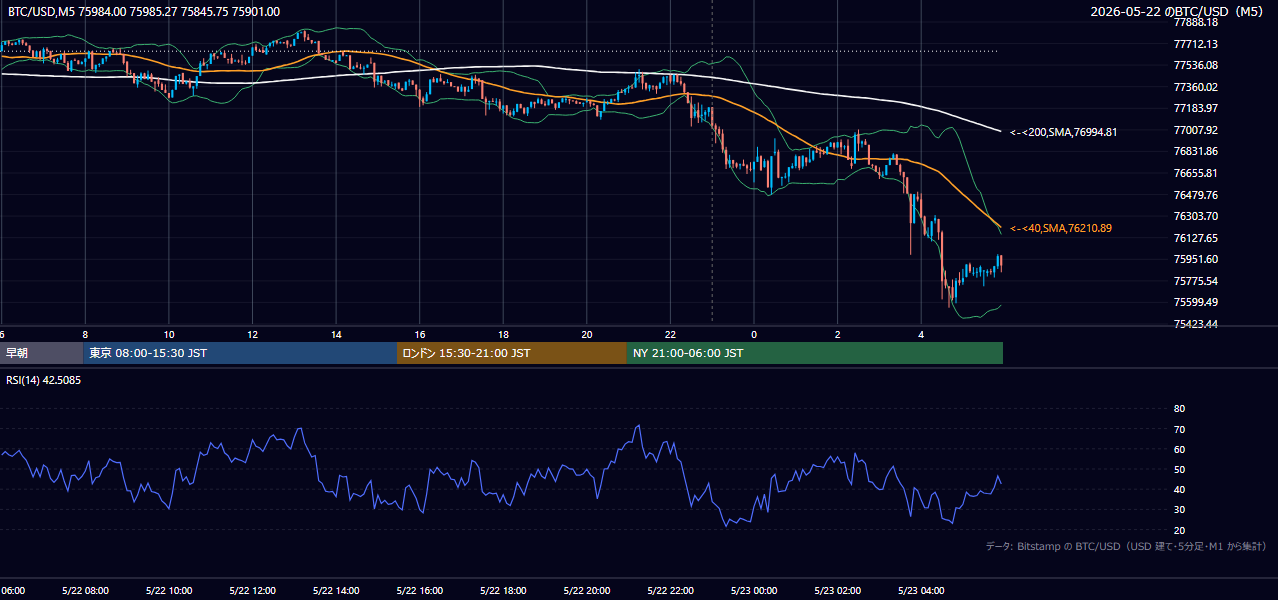Click the bottom date label 5/22 18:00
Image resolution: width=1278 pixels, height=600 pixels.
[502, 590]
